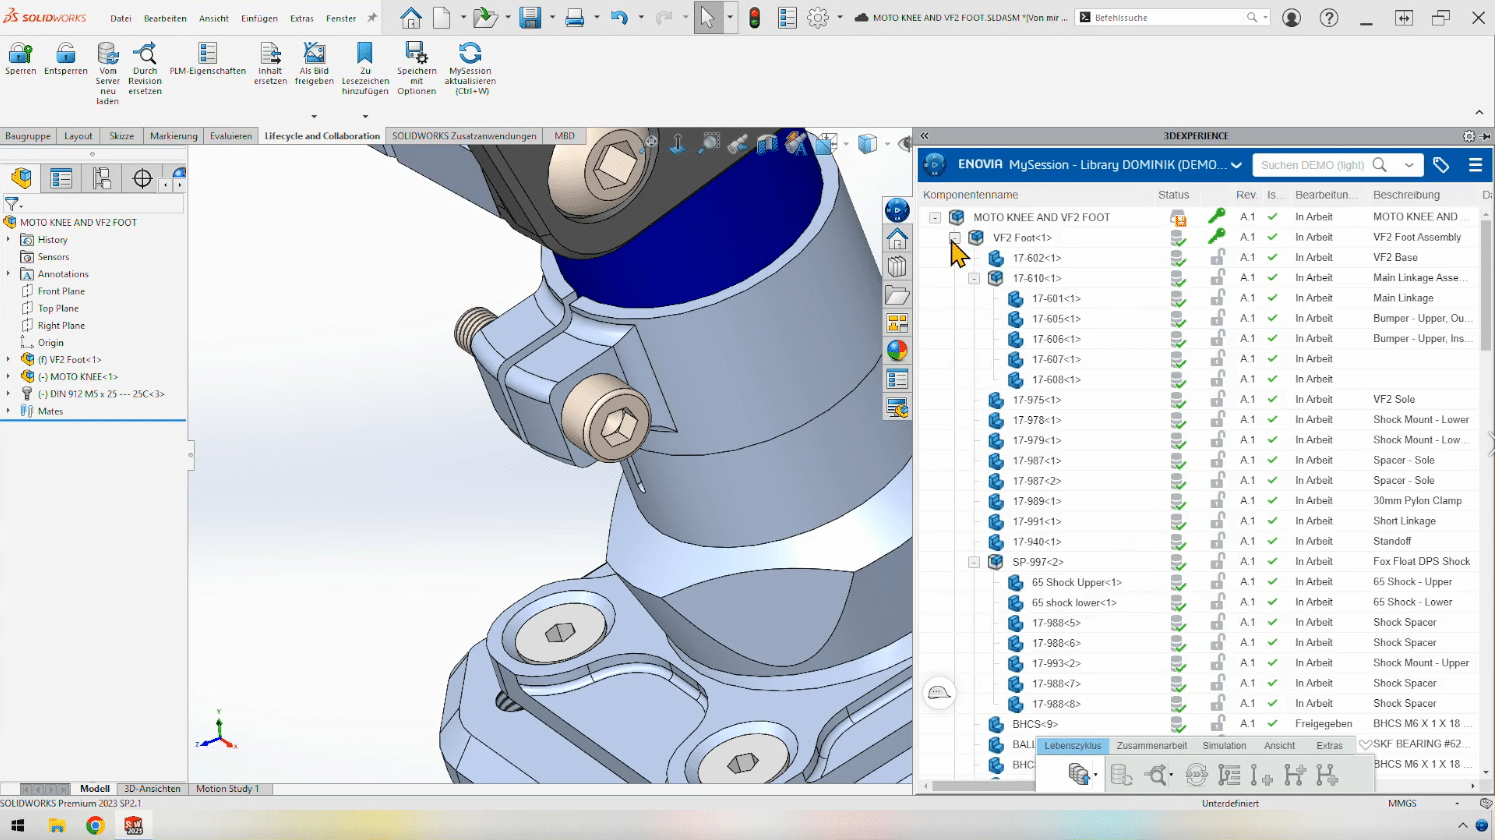Open the ENOVIA MySession dropdown
This screenshot has width=1495, height=840.
pos(1237,165)
